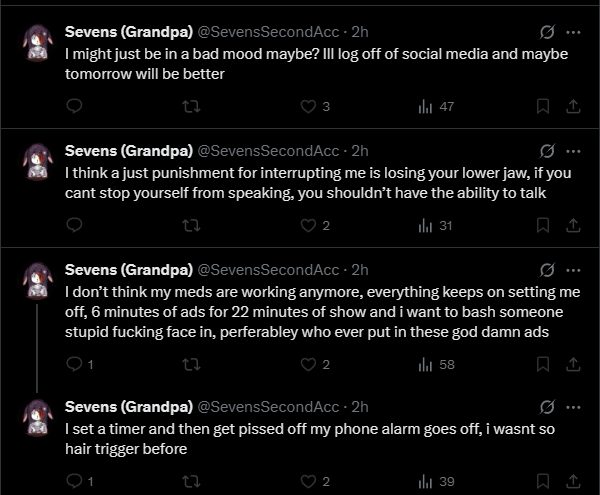
Task: Share the 'meds are working' tweet
Action: pos(573,364)
